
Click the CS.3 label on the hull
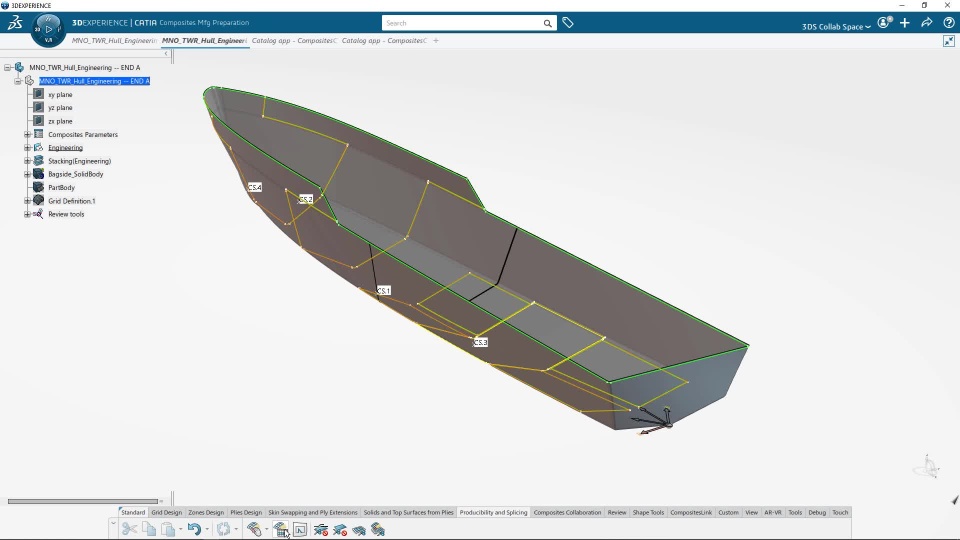point(481,342)
